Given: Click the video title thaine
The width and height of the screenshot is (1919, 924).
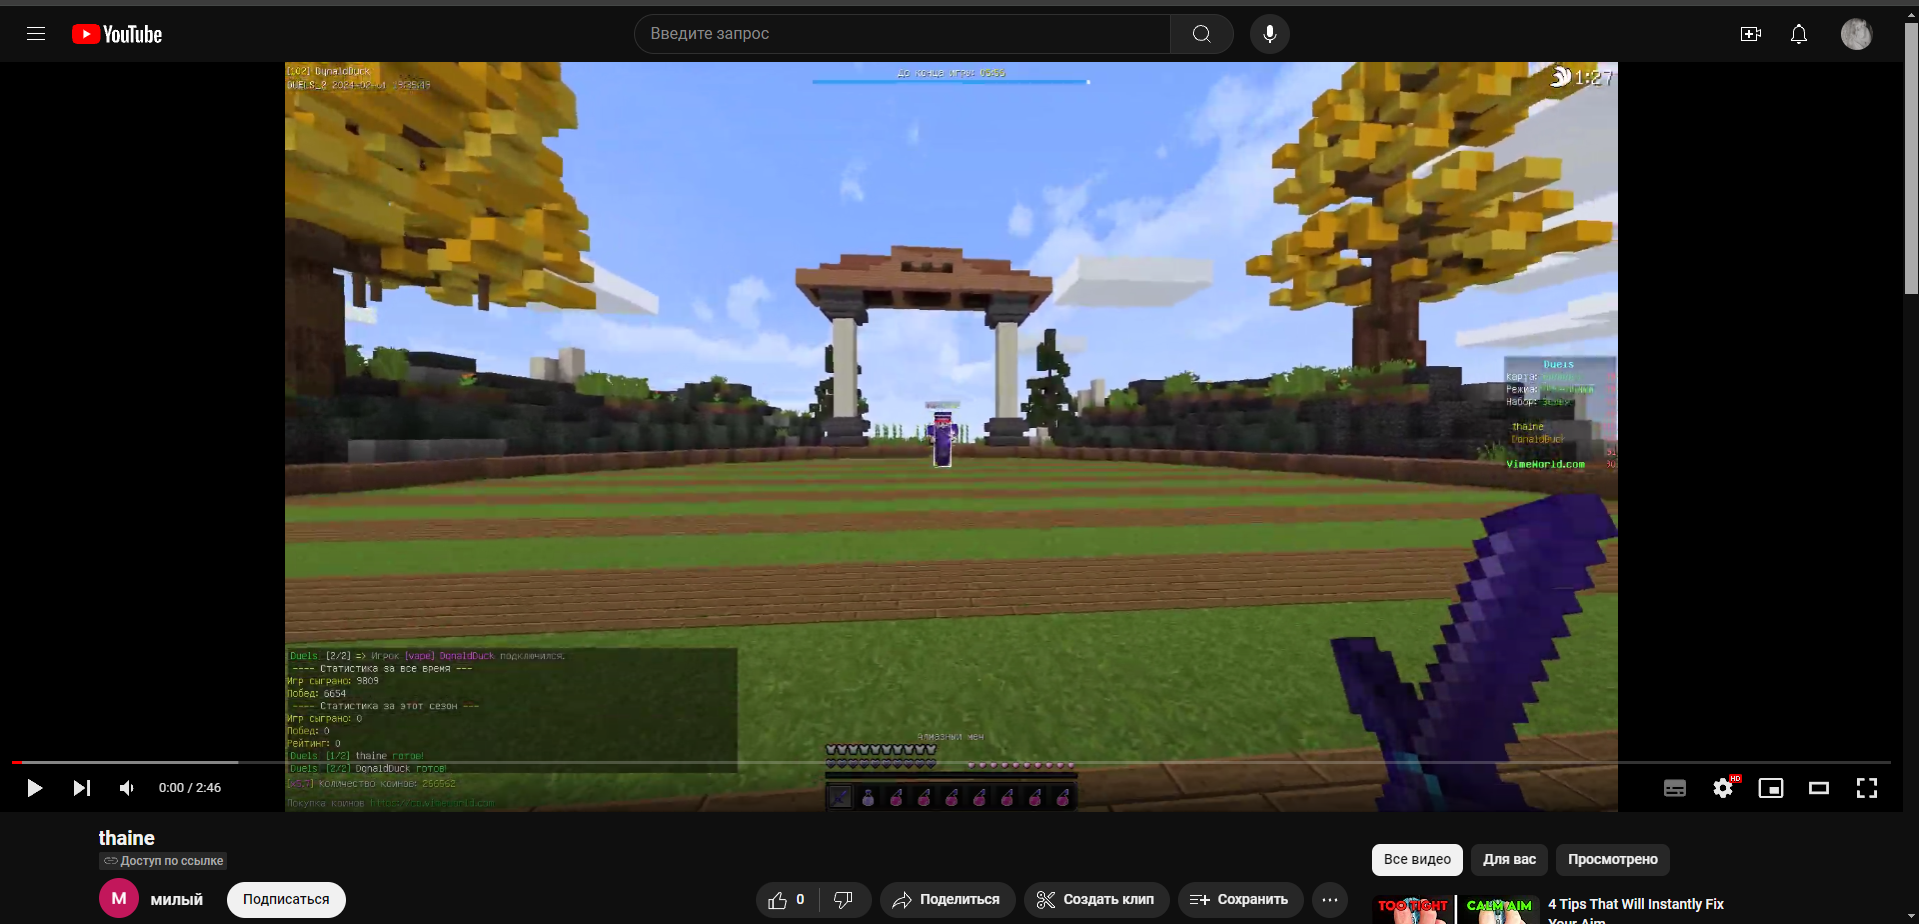Looking at the screenshot, I should tap(127, 838).
